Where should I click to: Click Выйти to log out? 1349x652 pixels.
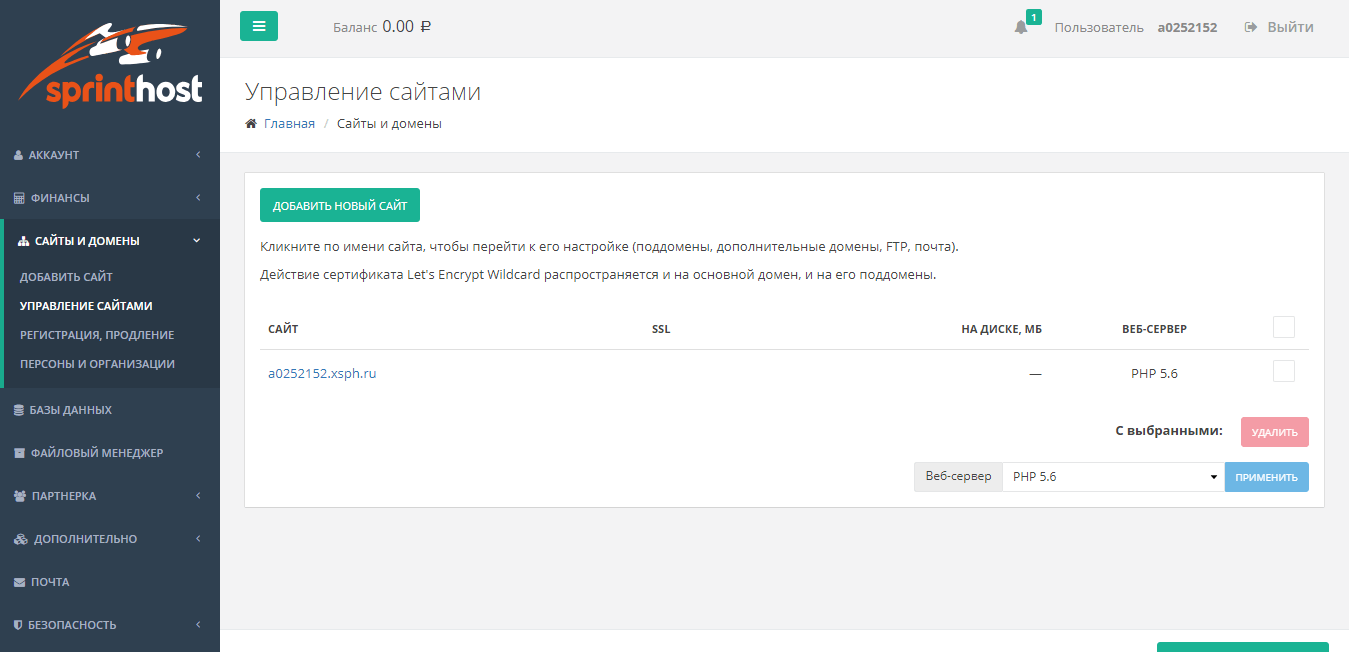1279,27
